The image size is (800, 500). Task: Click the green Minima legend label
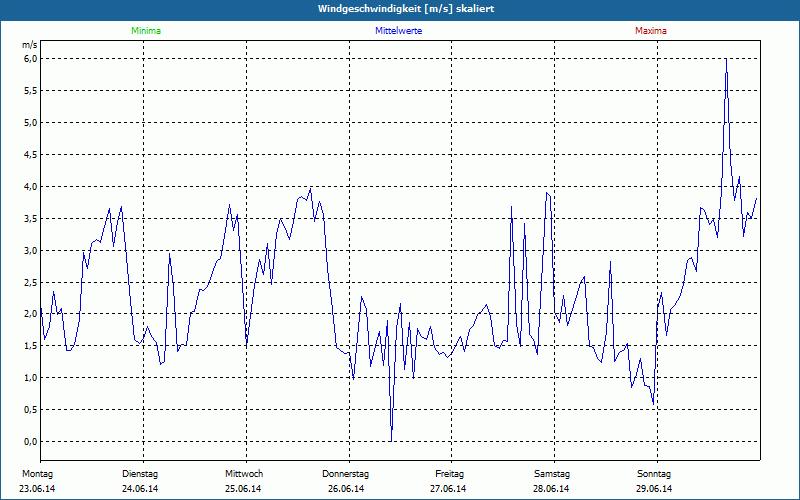(146, 31)
